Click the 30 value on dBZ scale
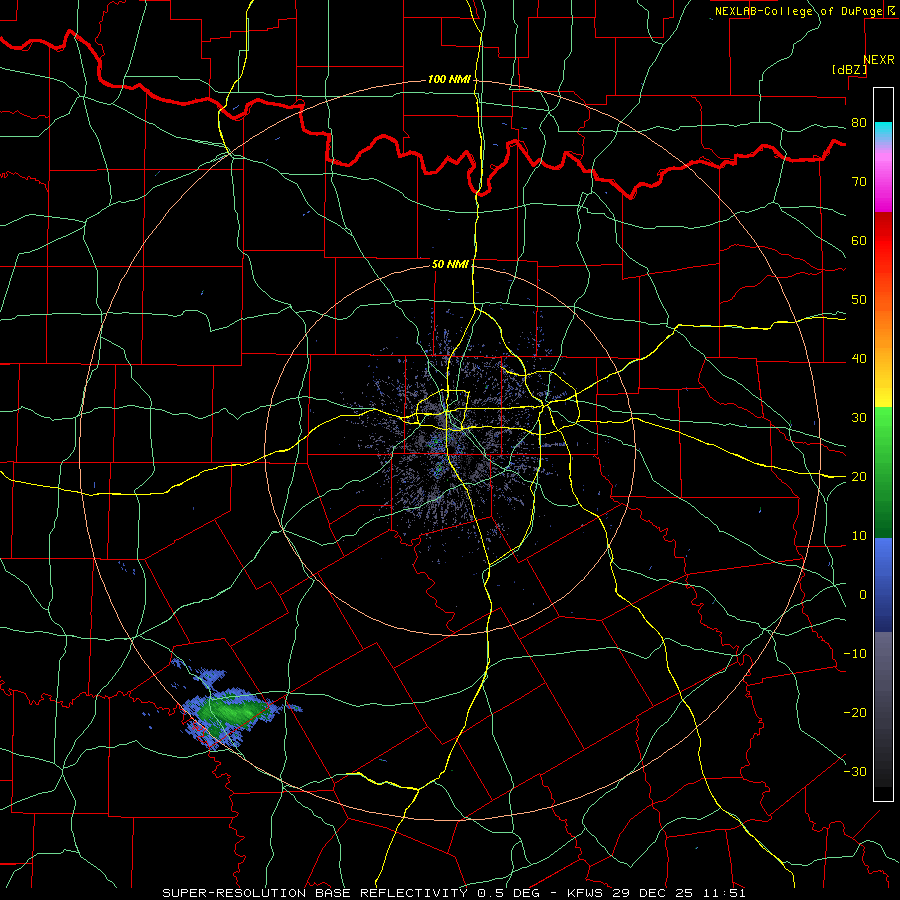The image size is (900, 900). click(x=859, y=418)
